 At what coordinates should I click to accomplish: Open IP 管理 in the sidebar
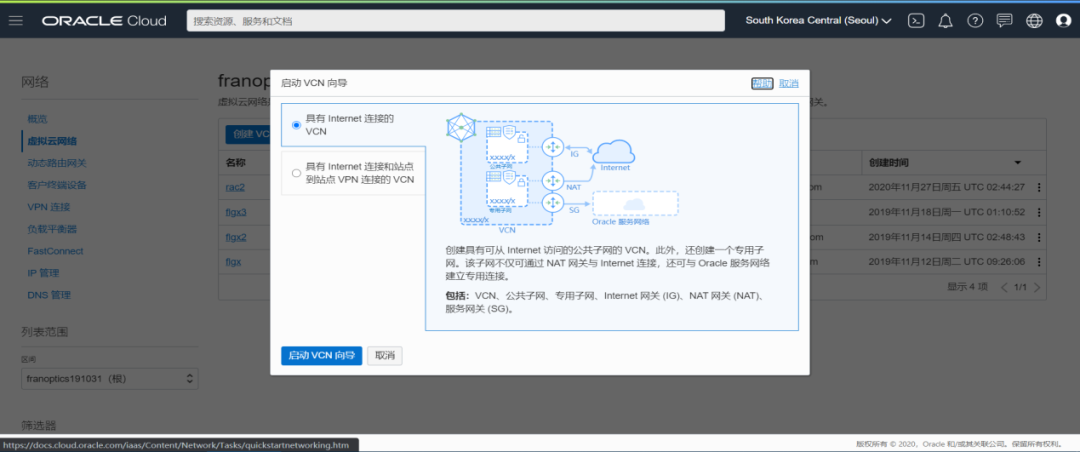coord(45,273)
